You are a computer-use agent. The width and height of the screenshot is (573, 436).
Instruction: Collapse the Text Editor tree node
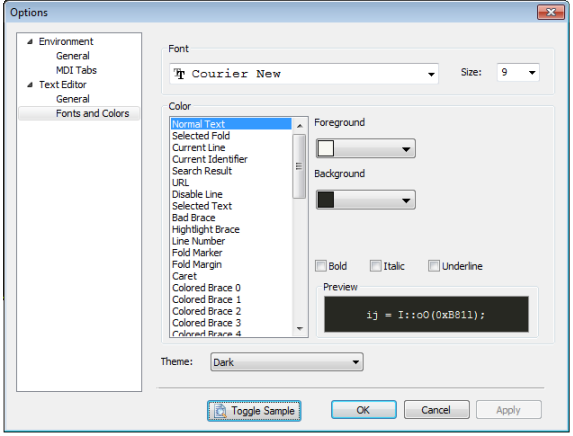point(30,85)
